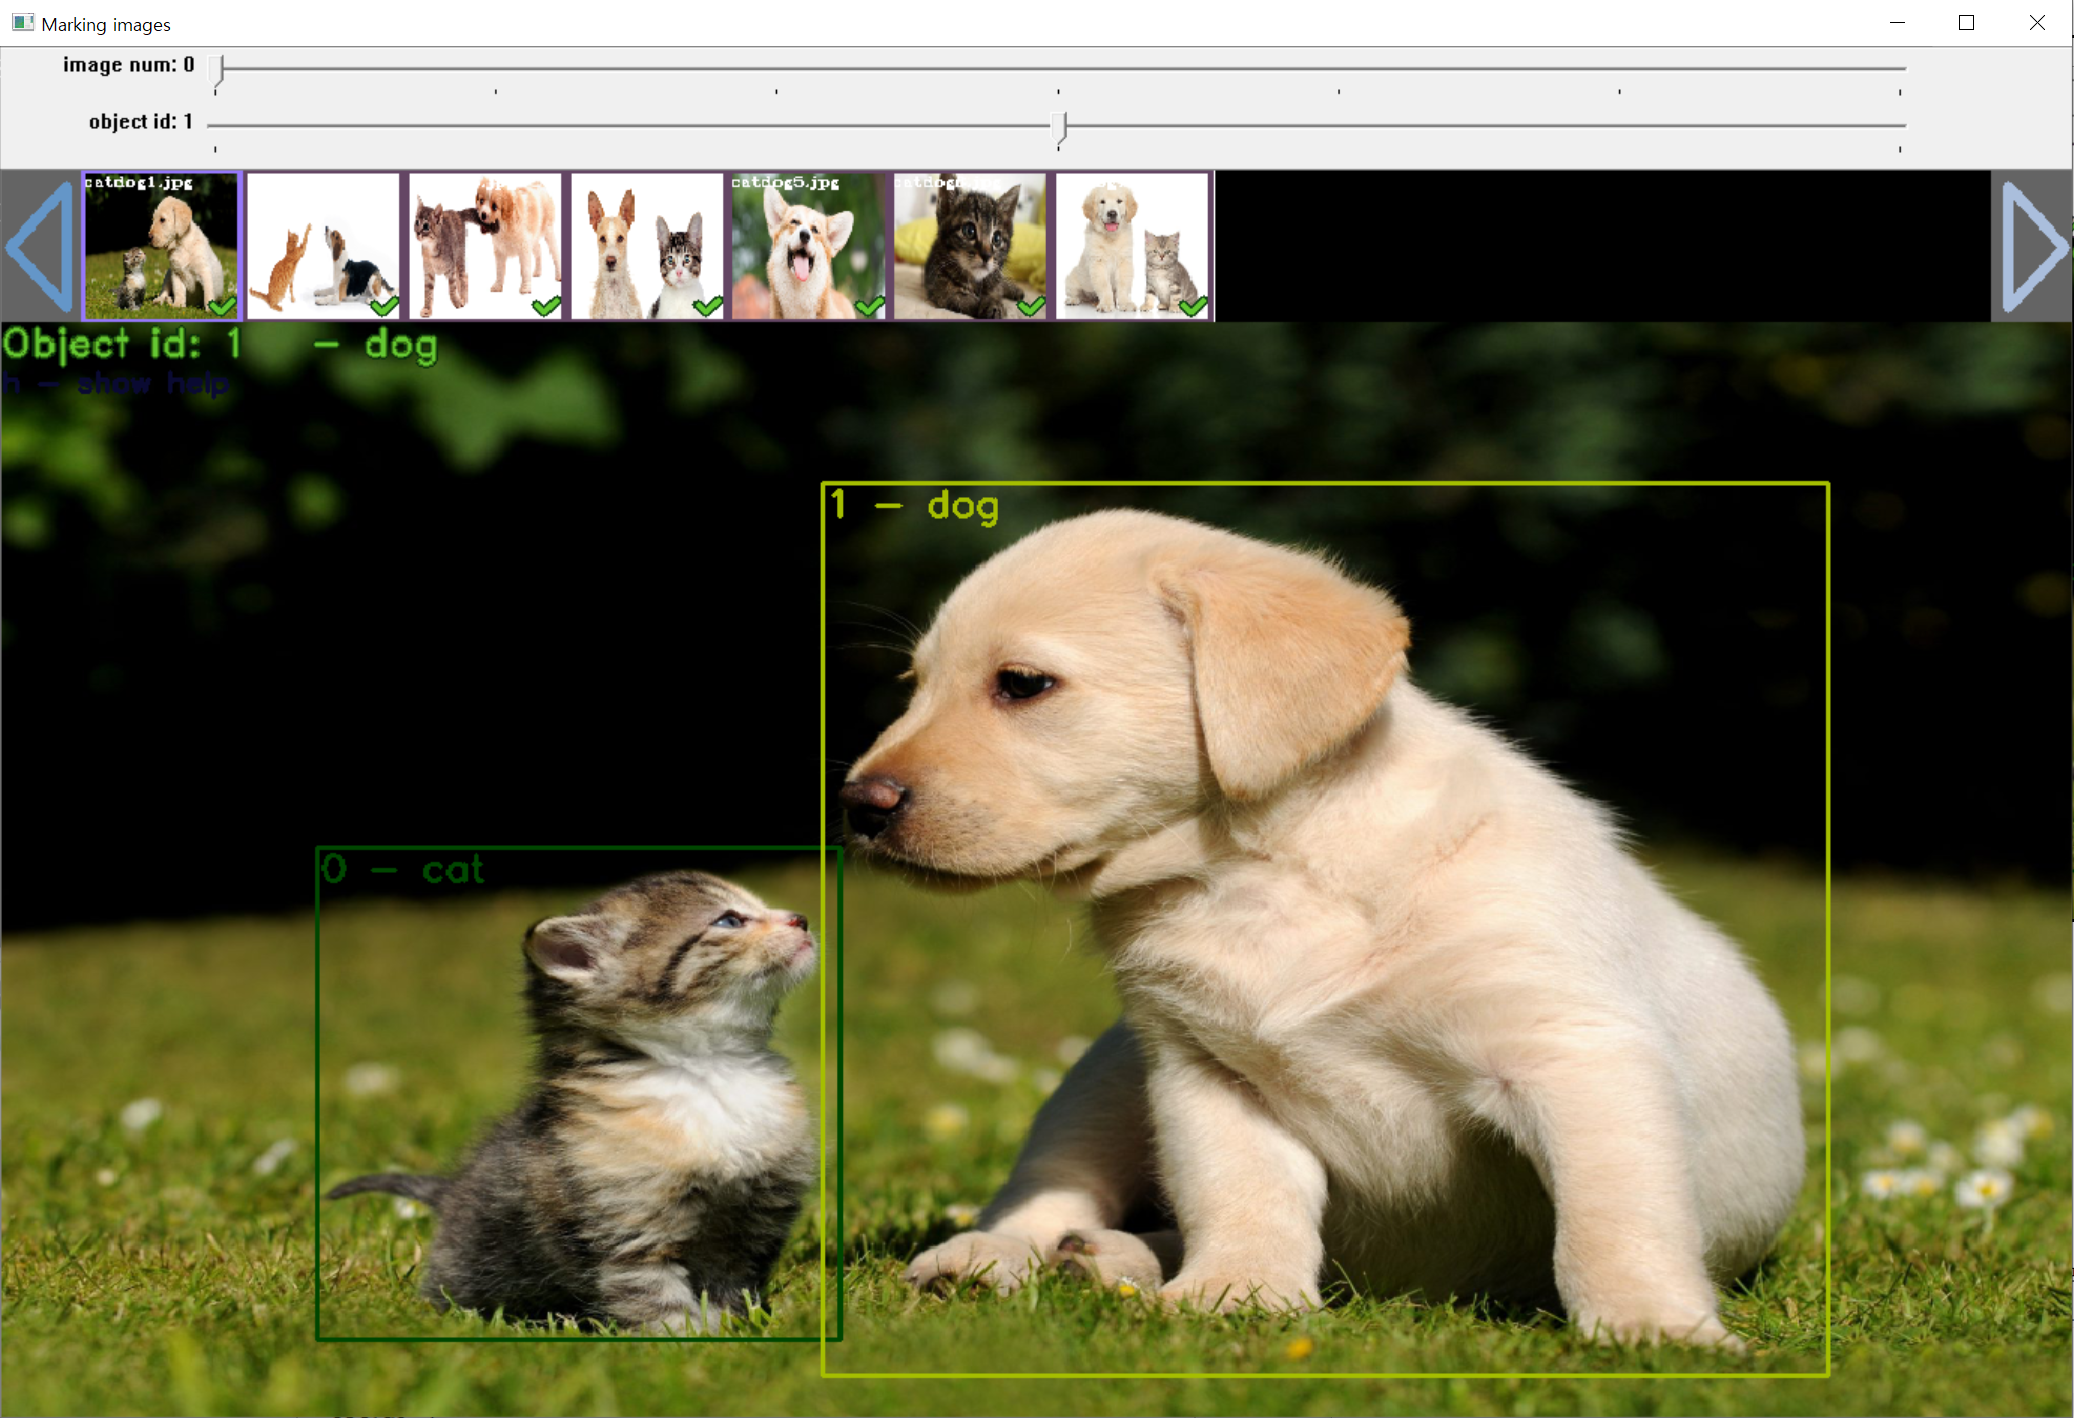Screen dimensions: 2074x1418
Task: Select the third thumbnail with spaniel puppy
Action: pyautogui.click(x=485, y=246)
